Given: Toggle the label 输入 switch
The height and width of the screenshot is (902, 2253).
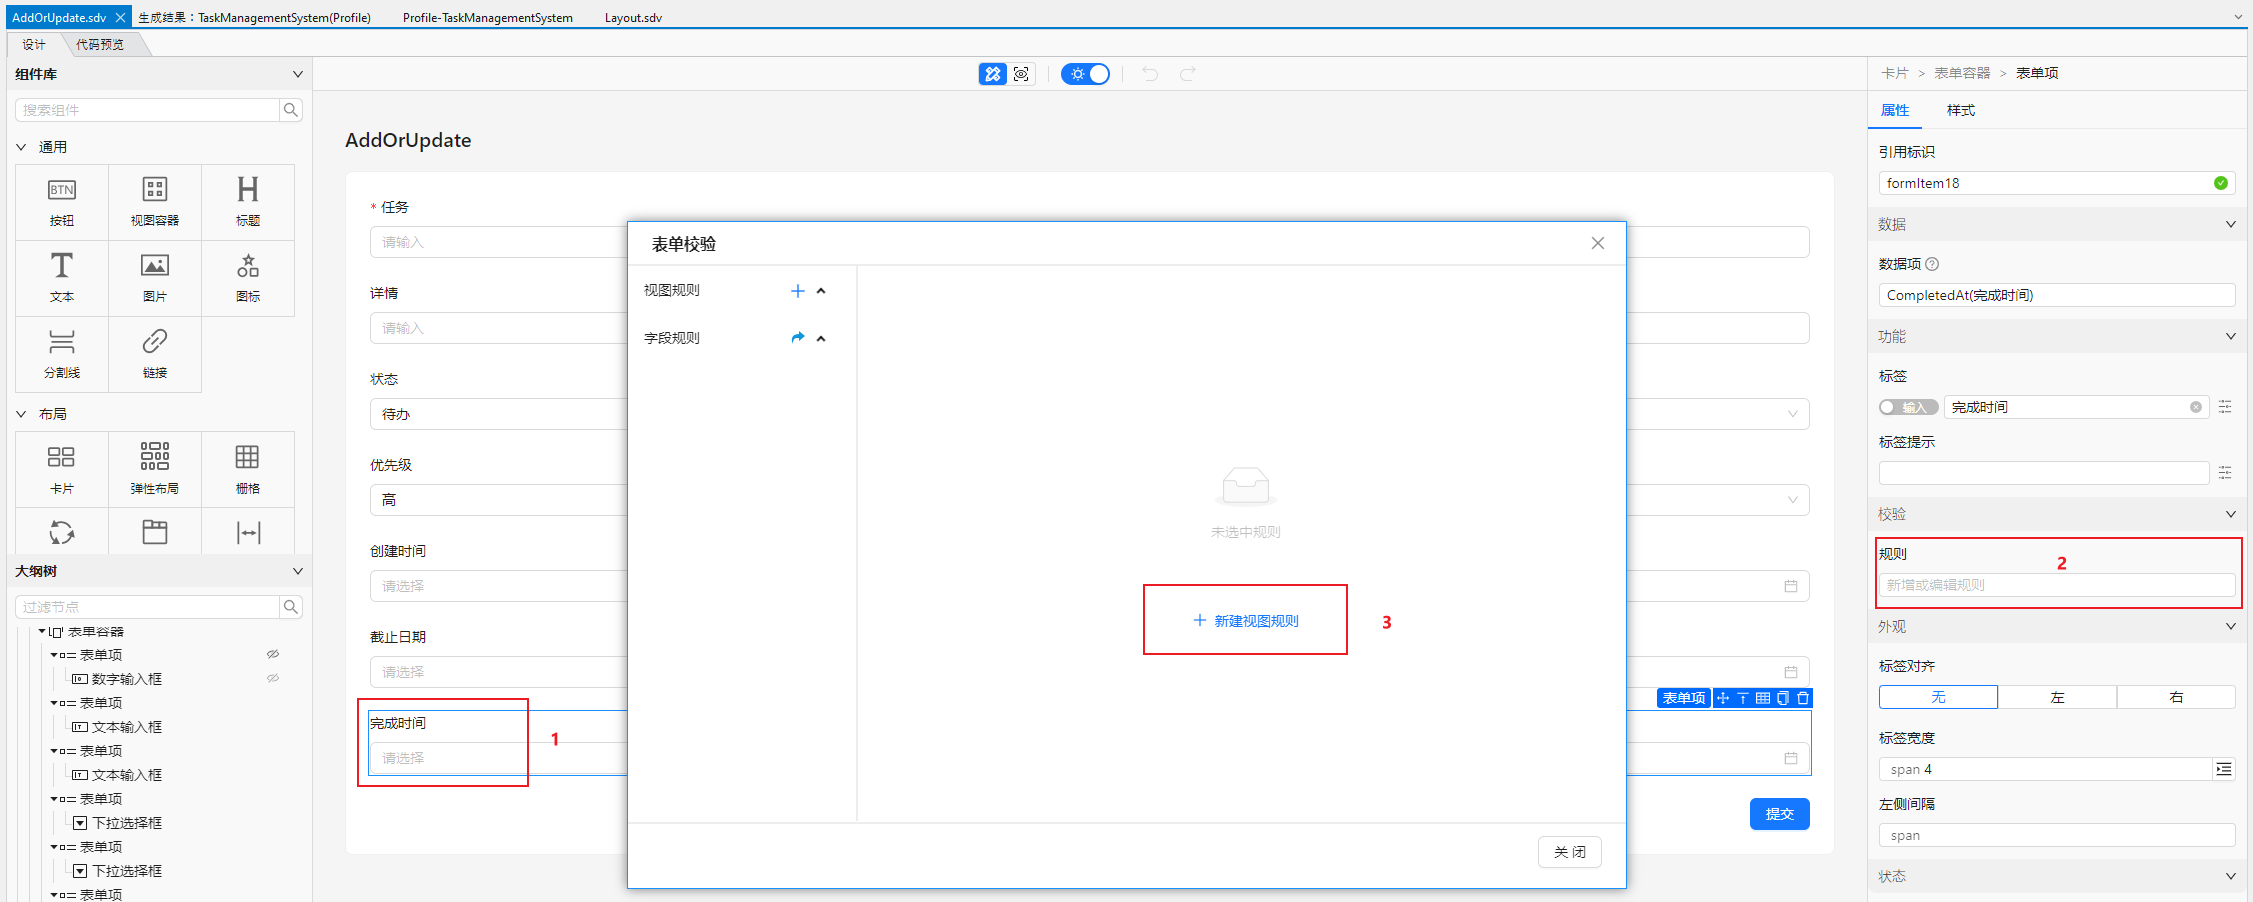Looking at the screenshot, I should [x=1907, y=407].
